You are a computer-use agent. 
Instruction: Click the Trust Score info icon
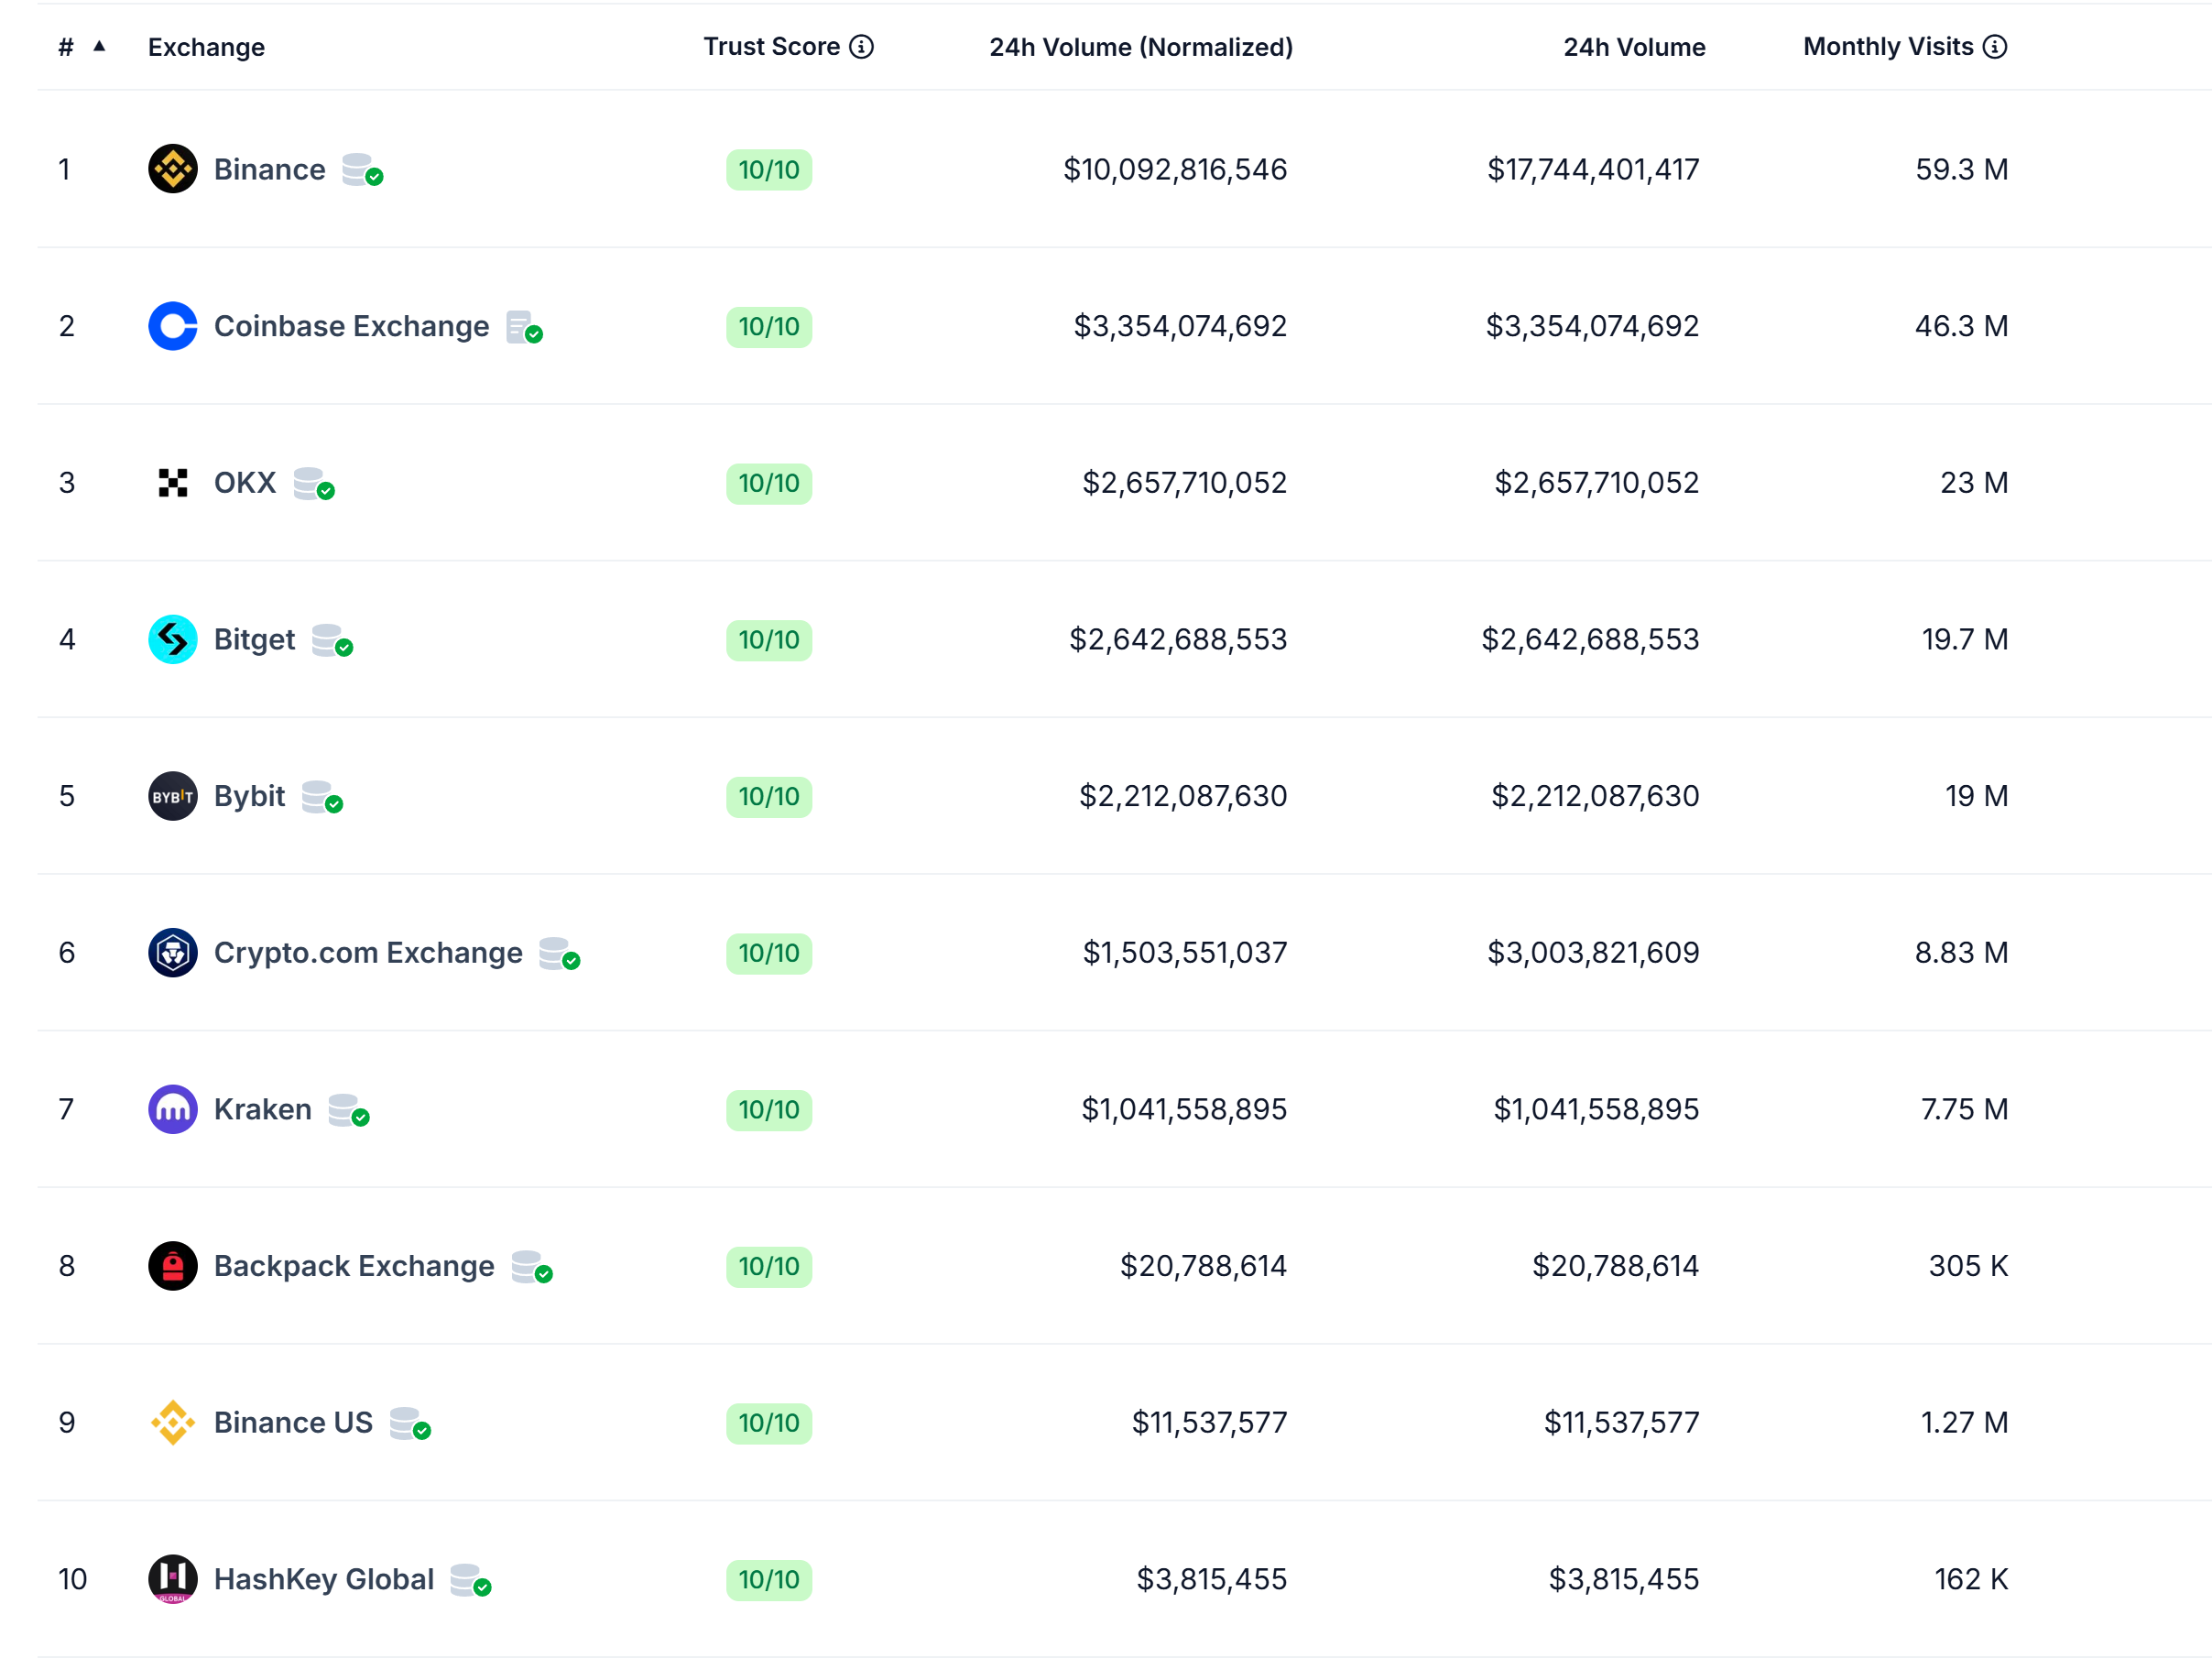(861, 47)
